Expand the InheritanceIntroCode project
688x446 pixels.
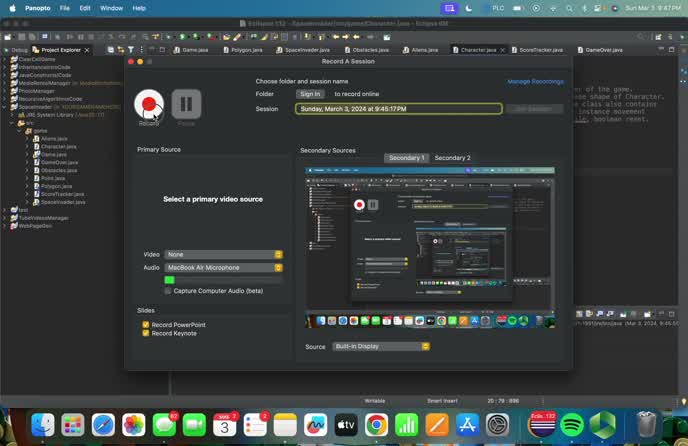(x=5, y=67)
